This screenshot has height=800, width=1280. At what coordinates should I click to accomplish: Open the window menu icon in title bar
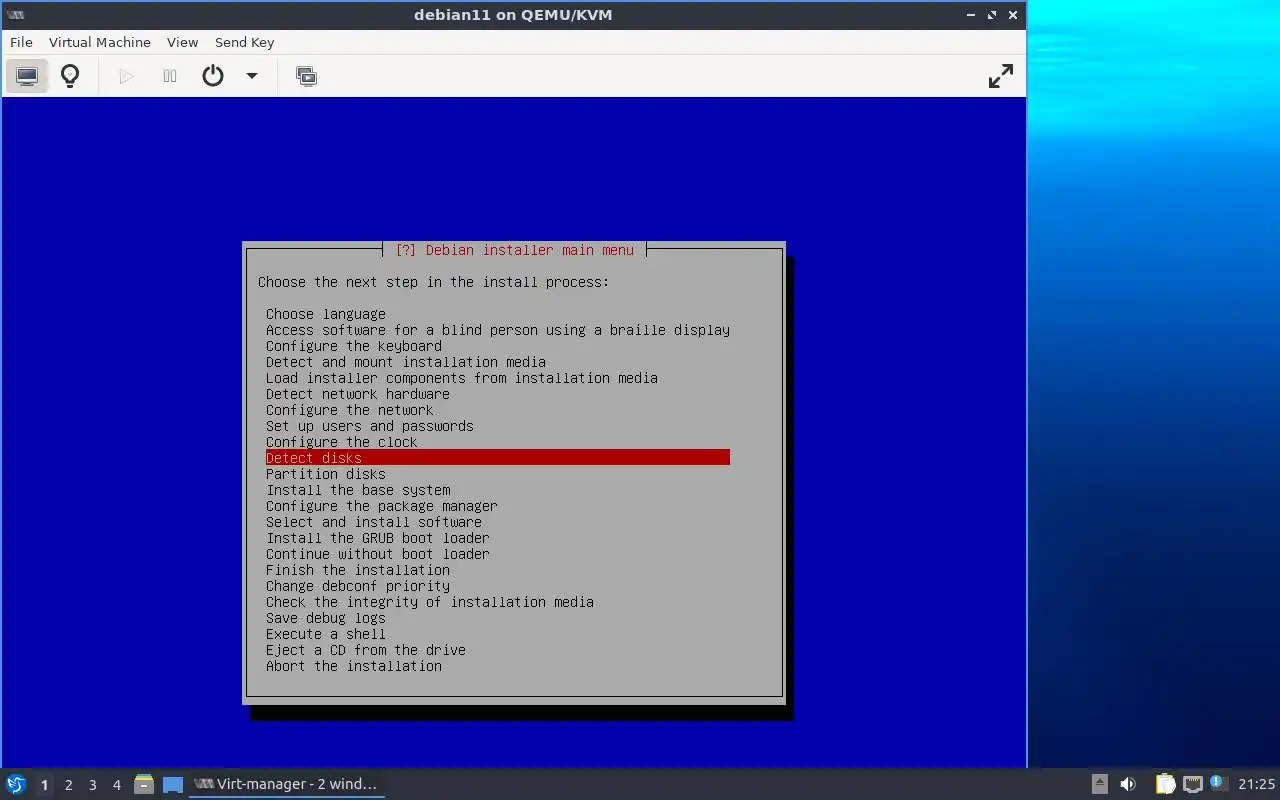(x=15, y=15)
